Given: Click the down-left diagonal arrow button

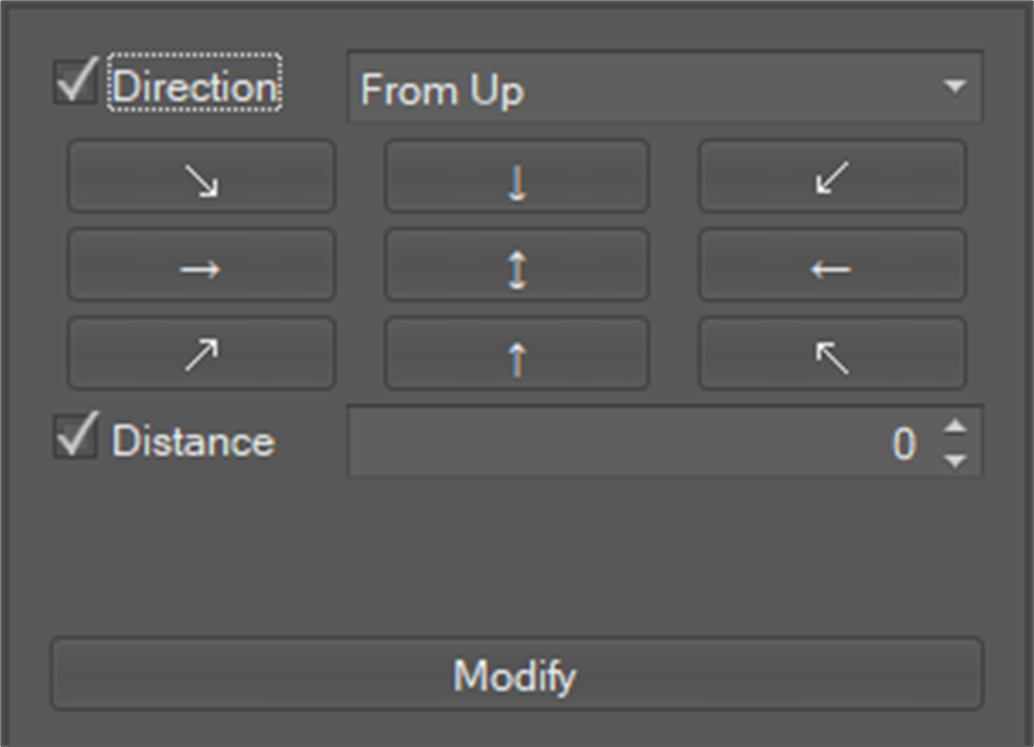Looking at the screenshot, I should pyautogui.click(x=832, y=177).
